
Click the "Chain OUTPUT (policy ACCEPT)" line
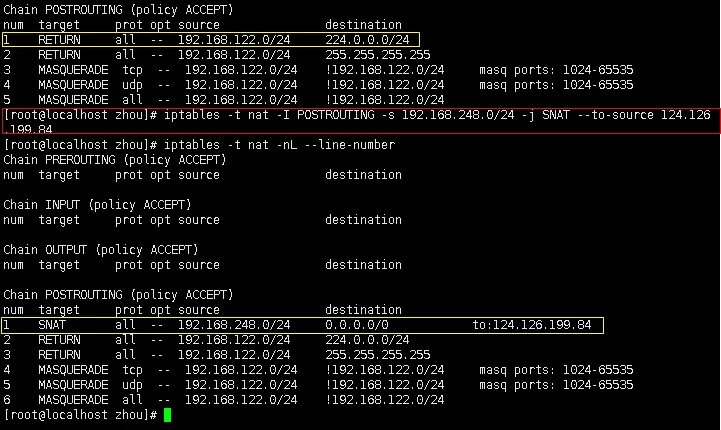pyautogui.click(x=101, y=250)
